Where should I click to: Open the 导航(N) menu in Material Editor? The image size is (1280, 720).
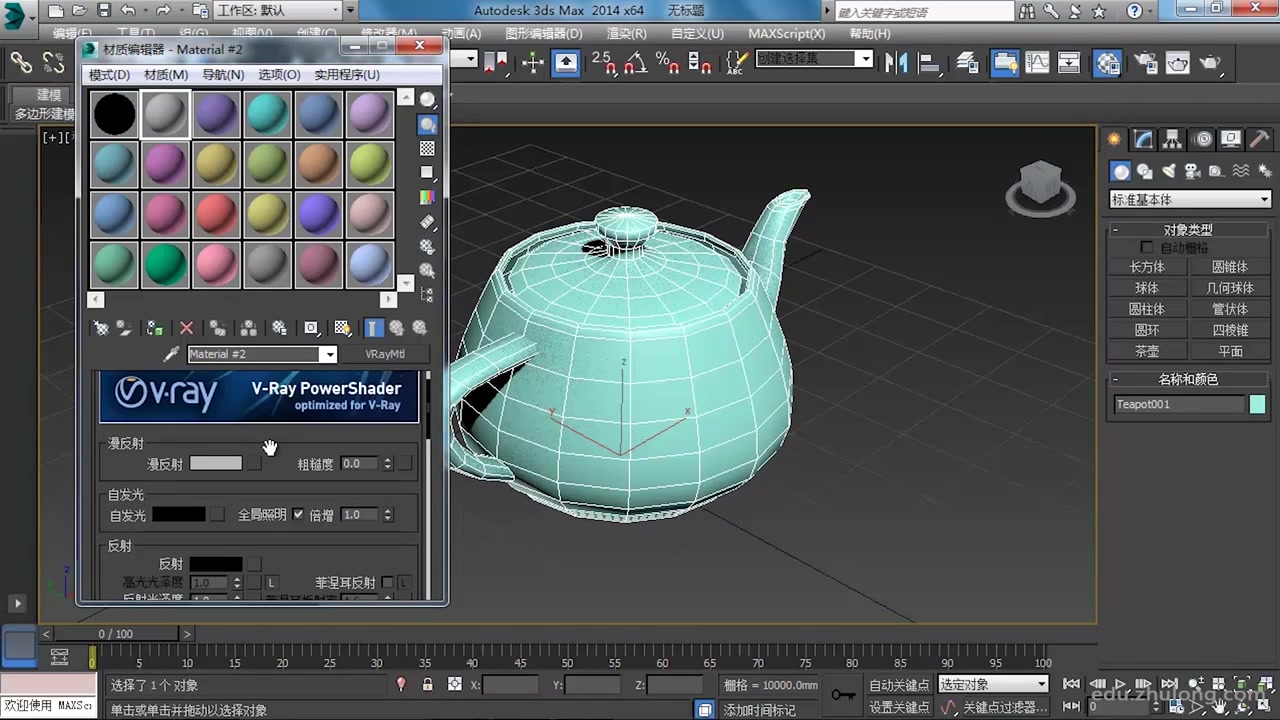(x=223, y=75)
